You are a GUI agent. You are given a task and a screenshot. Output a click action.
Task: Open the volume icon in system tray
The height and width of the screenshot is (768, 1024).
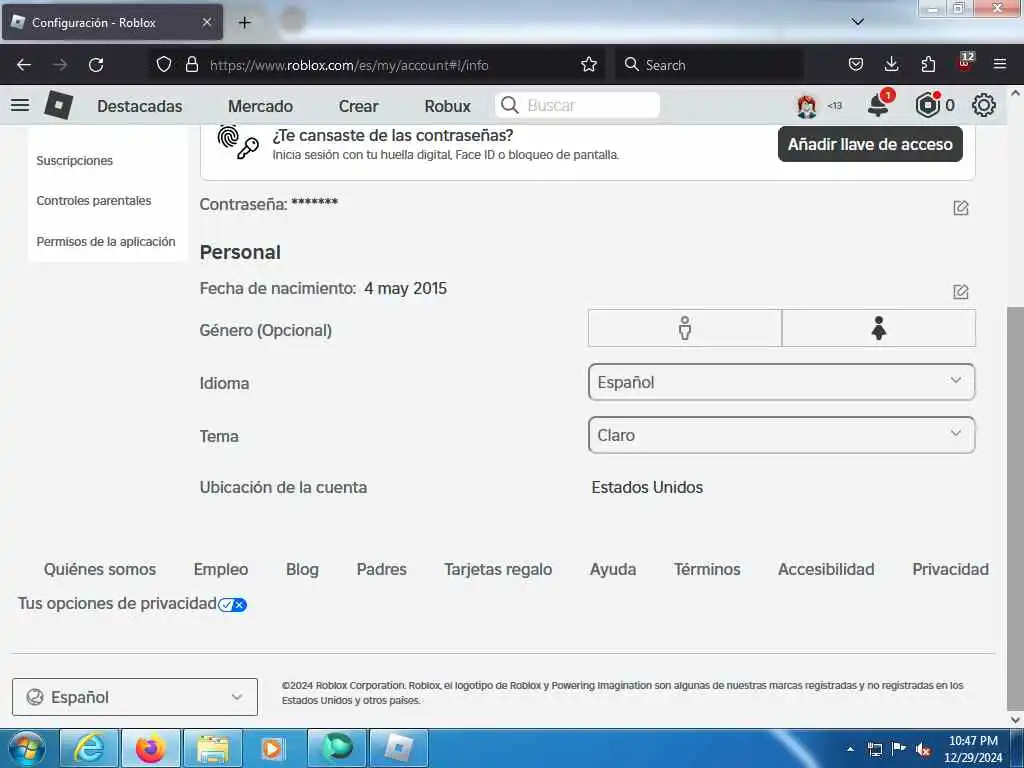pyautogui.click(x=923, y=750)
